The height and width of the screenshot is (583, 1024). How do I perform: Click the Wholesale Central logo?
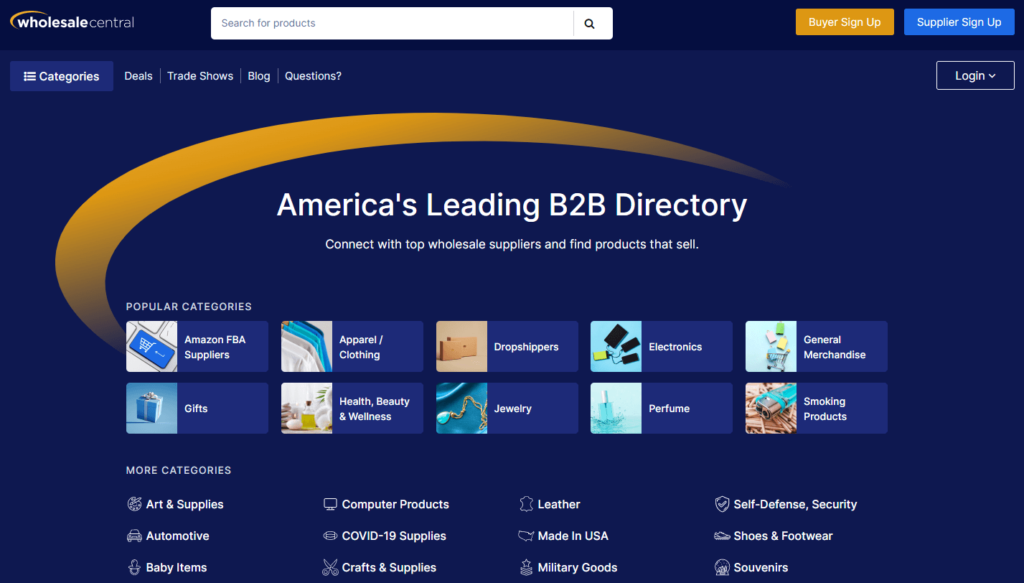coord(72,22)
